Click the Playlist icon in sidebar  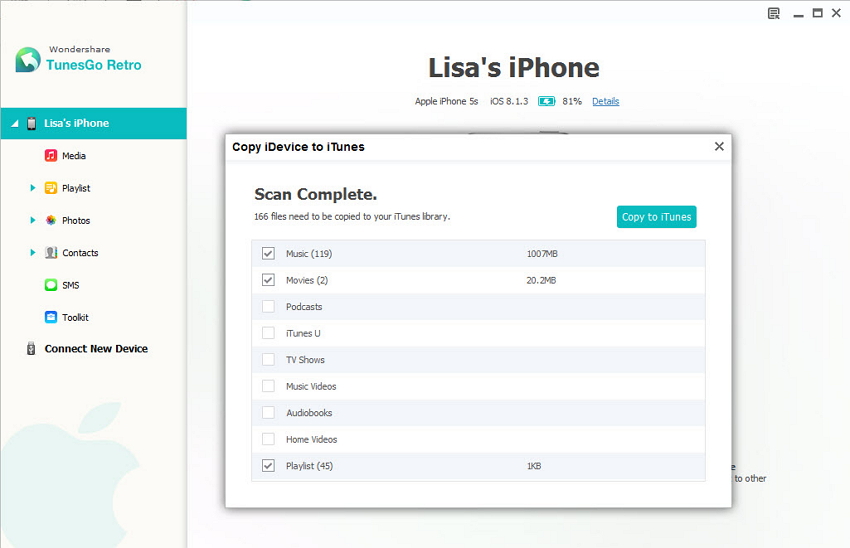coord(51,188)
